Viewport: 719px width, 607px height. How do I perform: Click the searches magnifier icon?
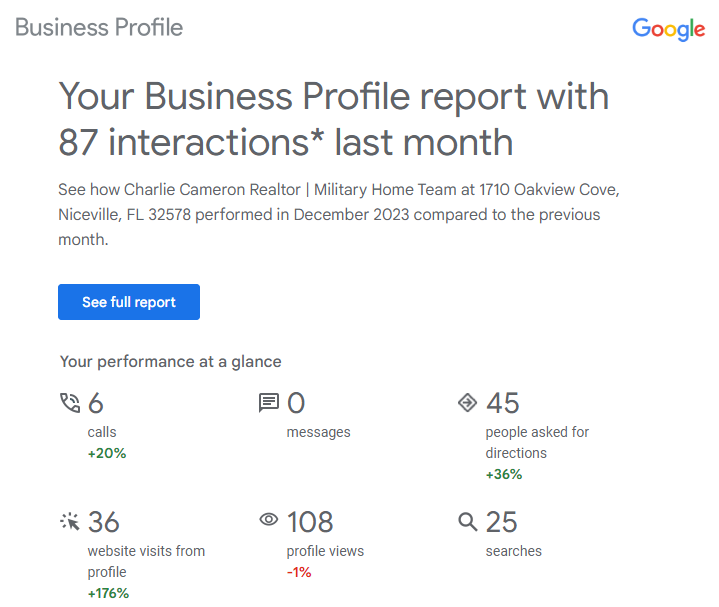point(467,521)
